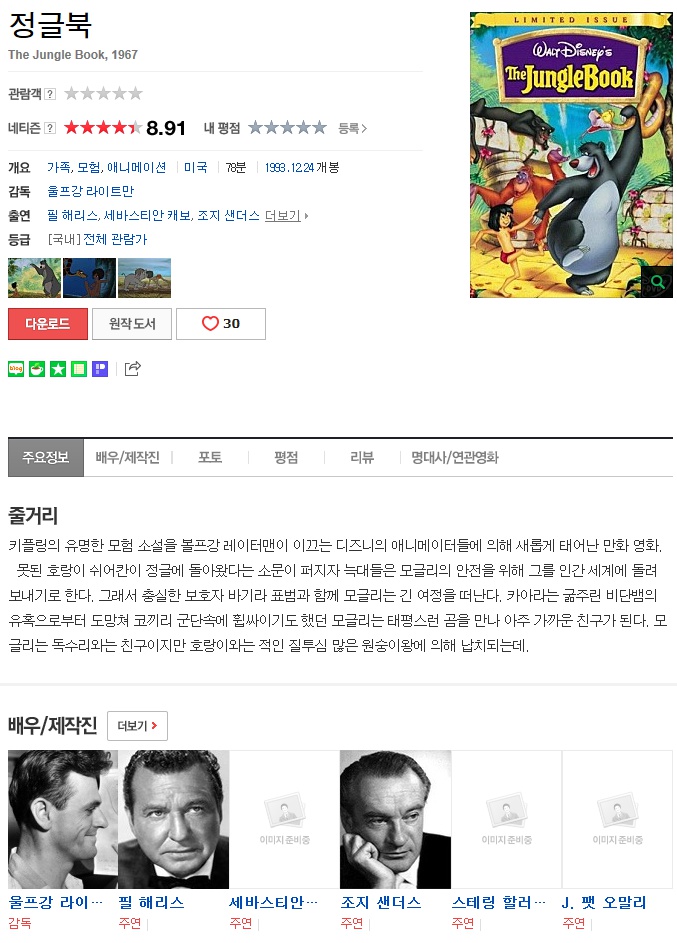Open the 리뷰 tab
Image resolution: width=677 pixels, height=943 pixels.
362,458
